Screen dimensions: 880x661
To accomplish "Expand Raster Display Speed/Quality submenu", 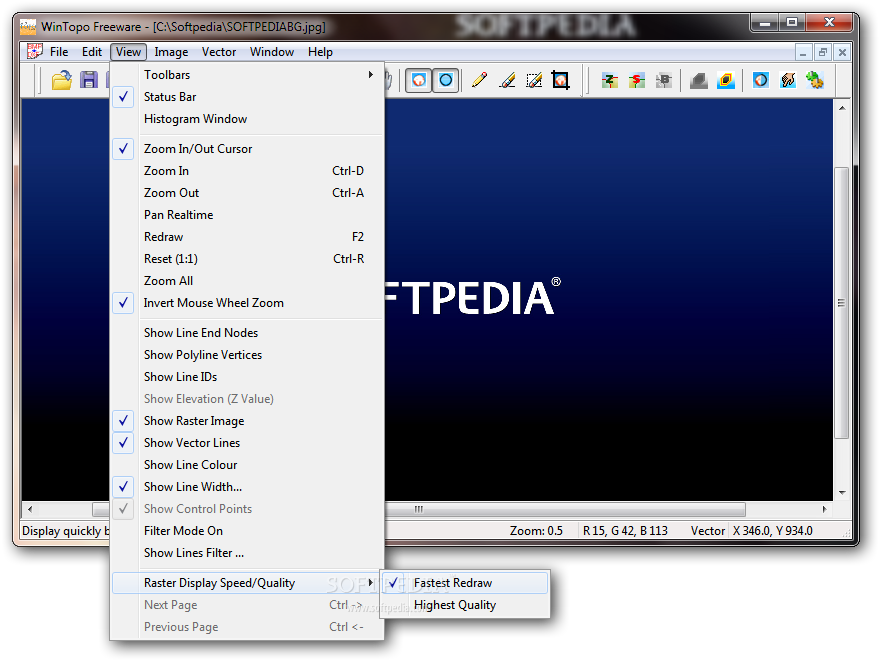I will [x=247, y=583].
